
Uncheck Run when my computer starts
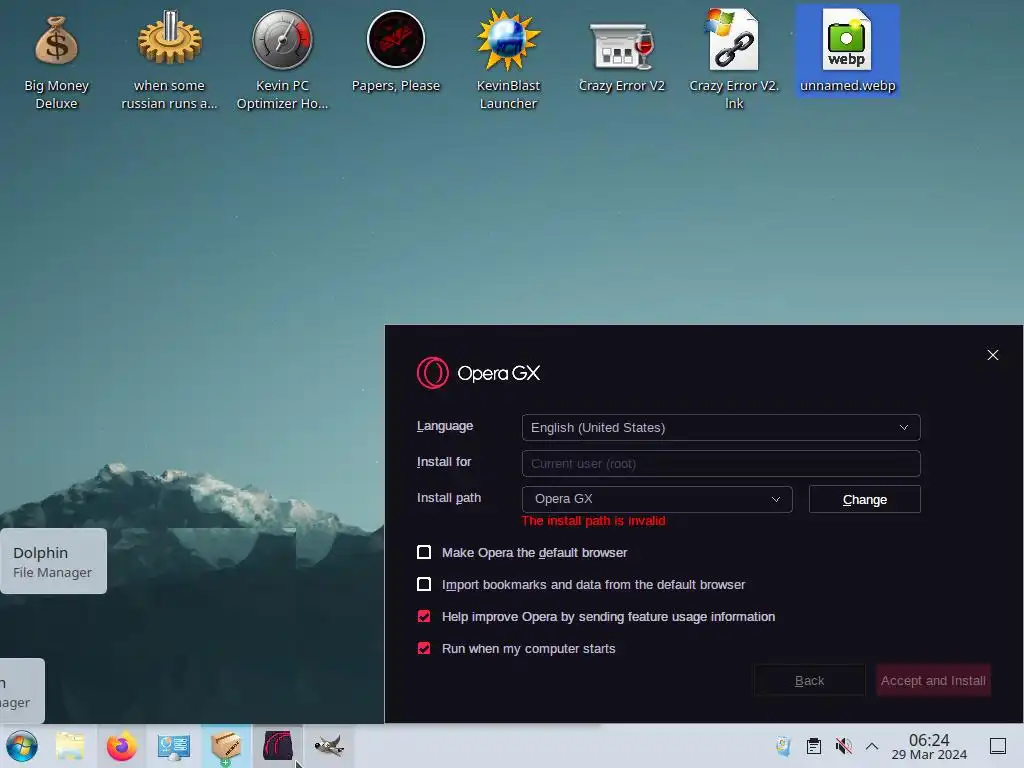click(424, 648)
